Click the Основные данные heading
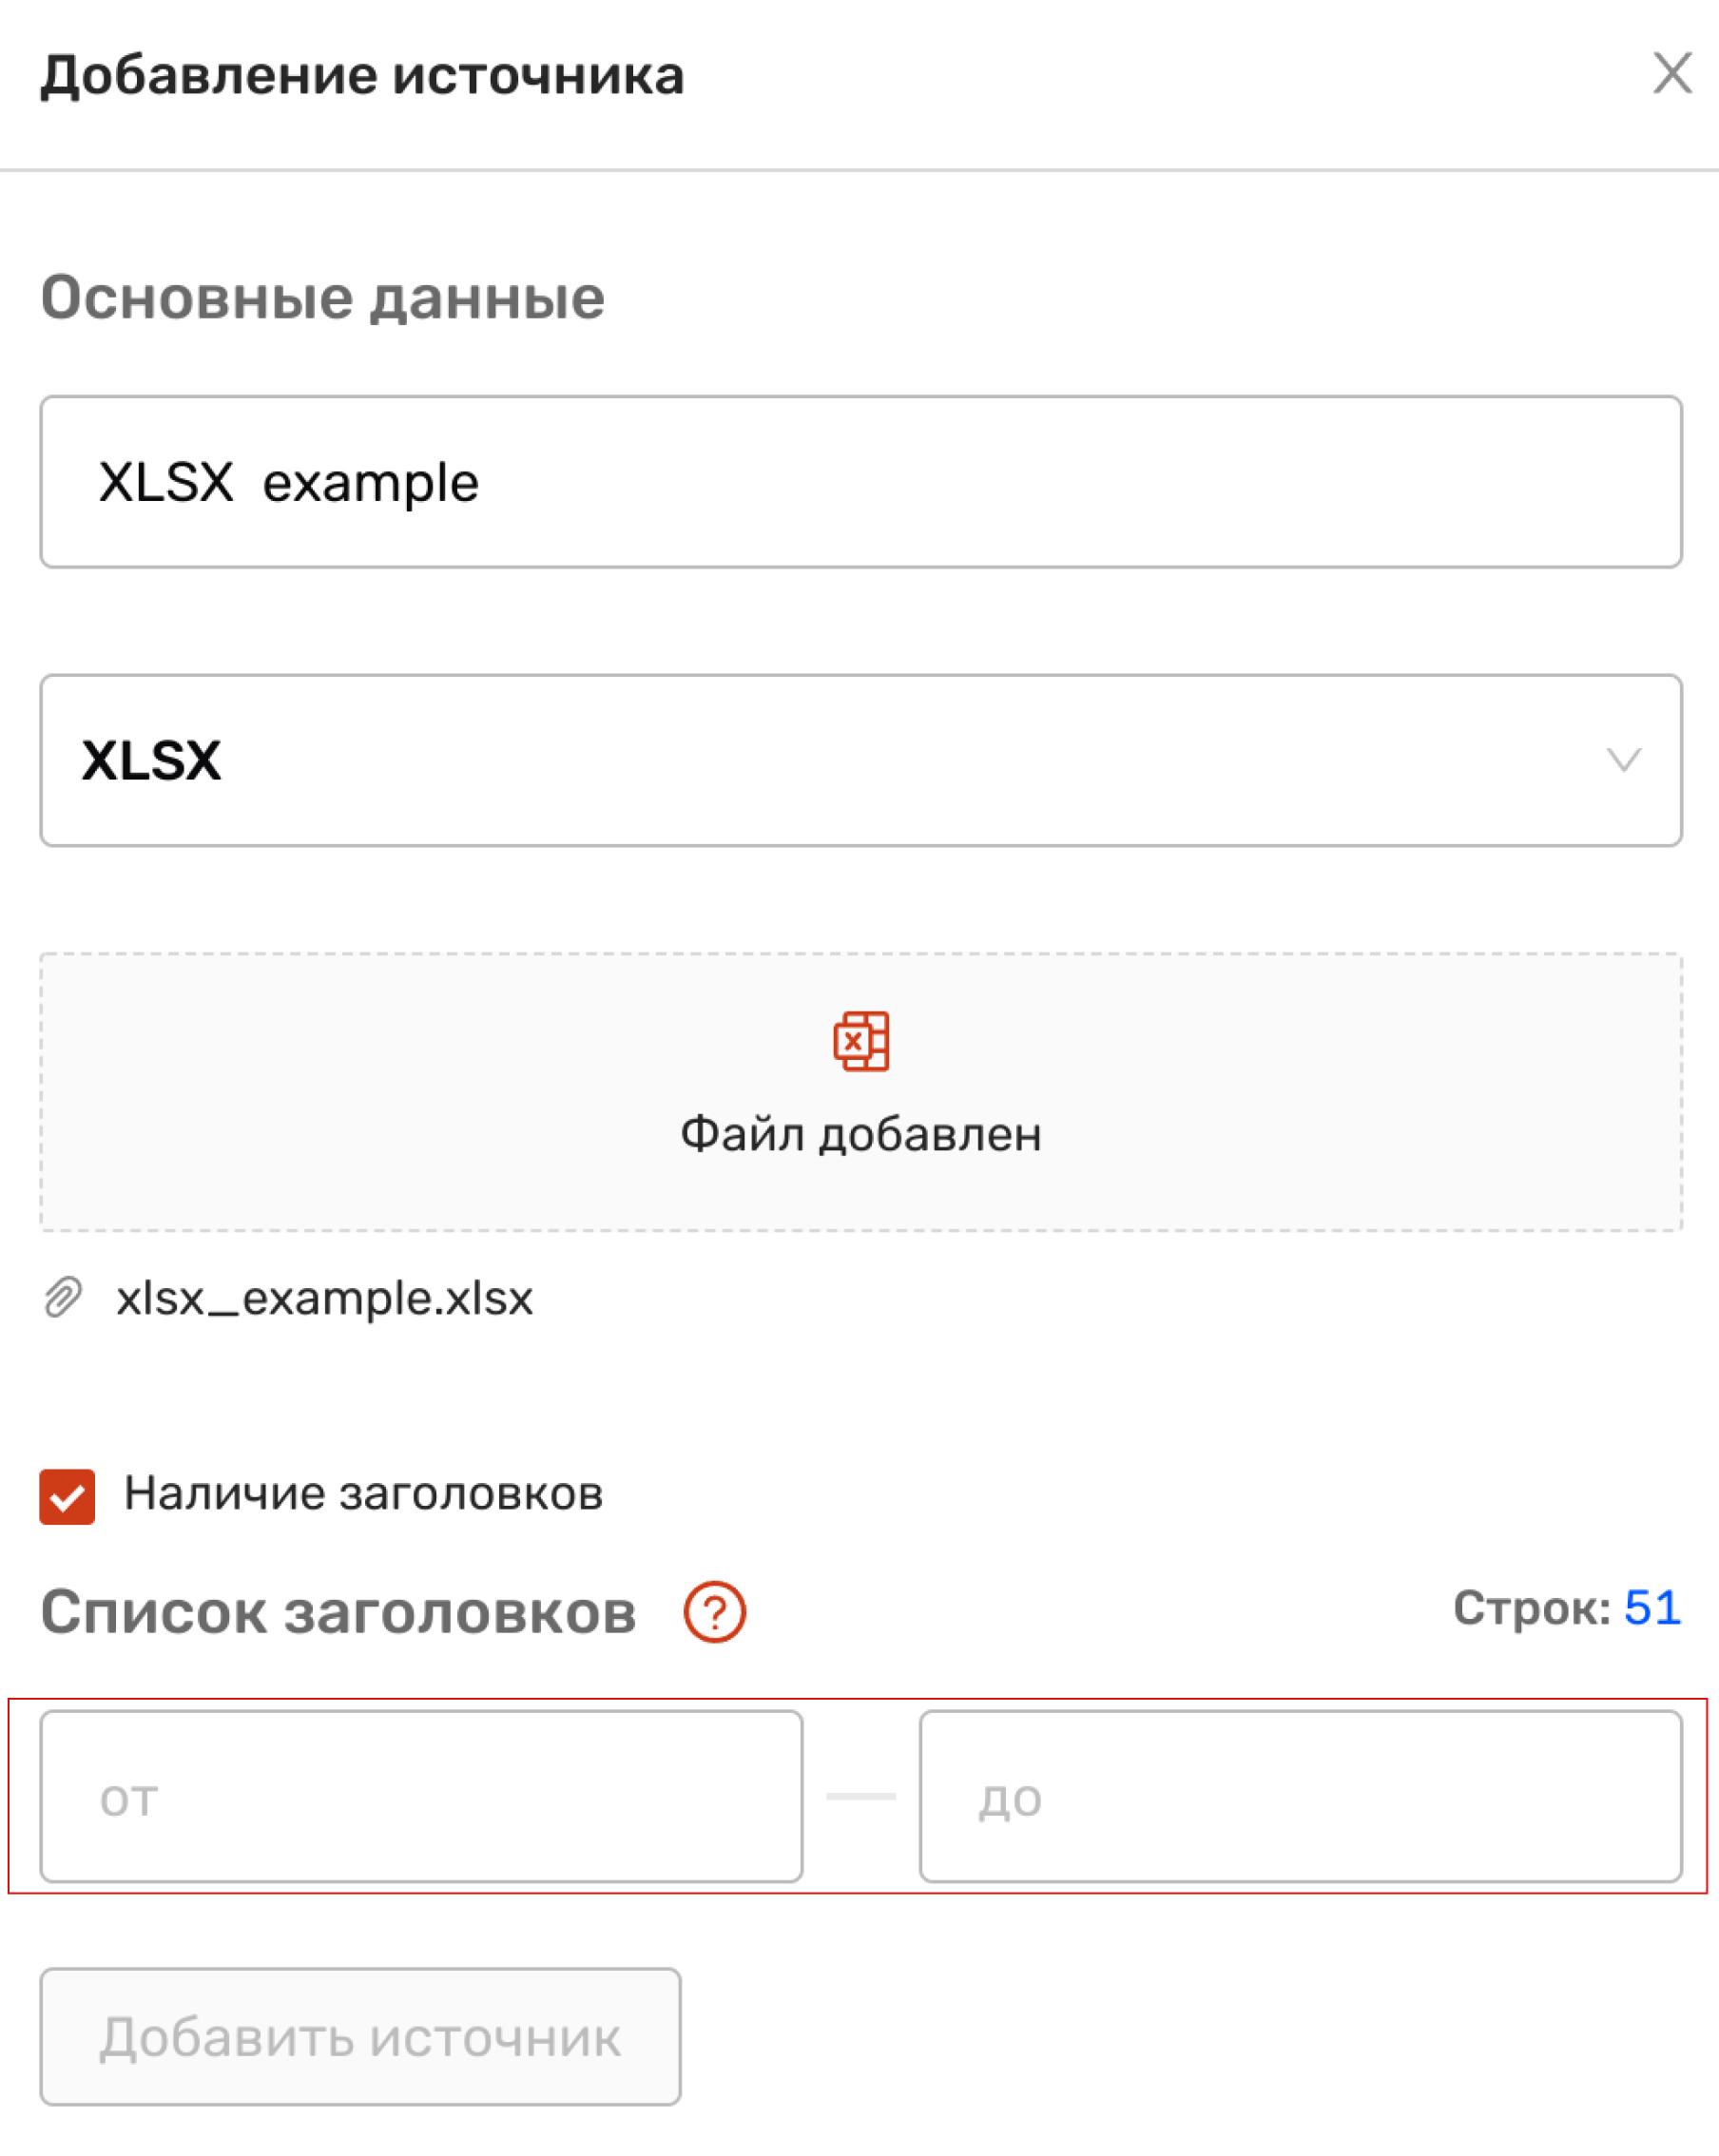The height and width of the screenshot is (2156, 1719). 322,299
